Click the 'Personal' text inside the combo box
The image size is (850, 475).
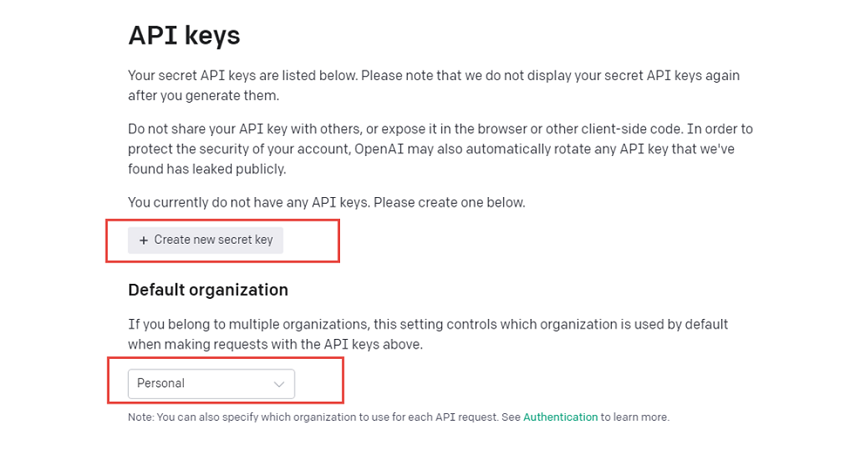click(x=161, y=383)
